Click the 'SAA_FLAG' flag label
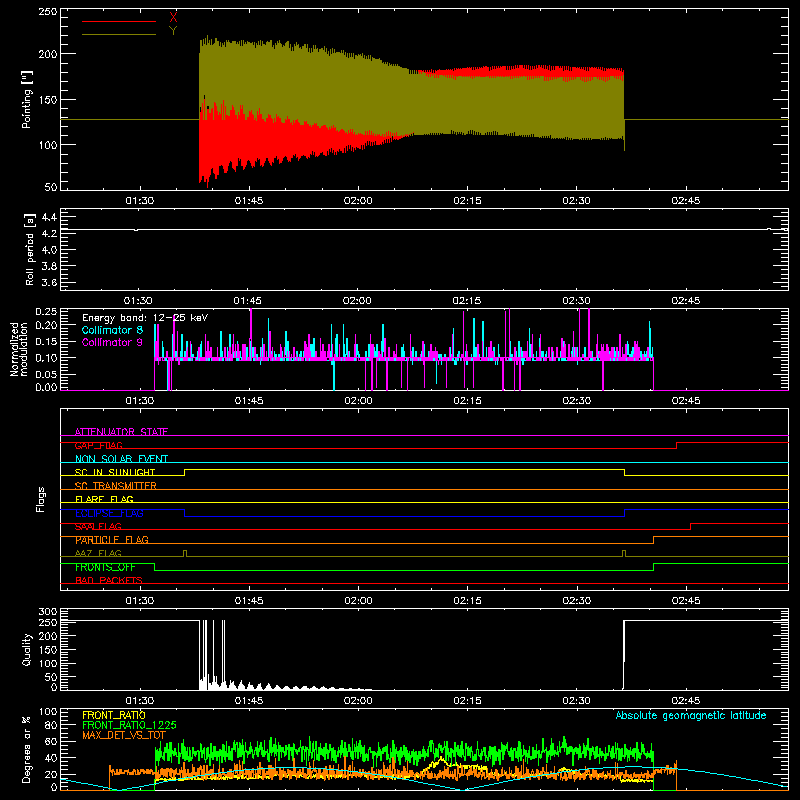This screenshot has width=800, height=800. point(98,527)
